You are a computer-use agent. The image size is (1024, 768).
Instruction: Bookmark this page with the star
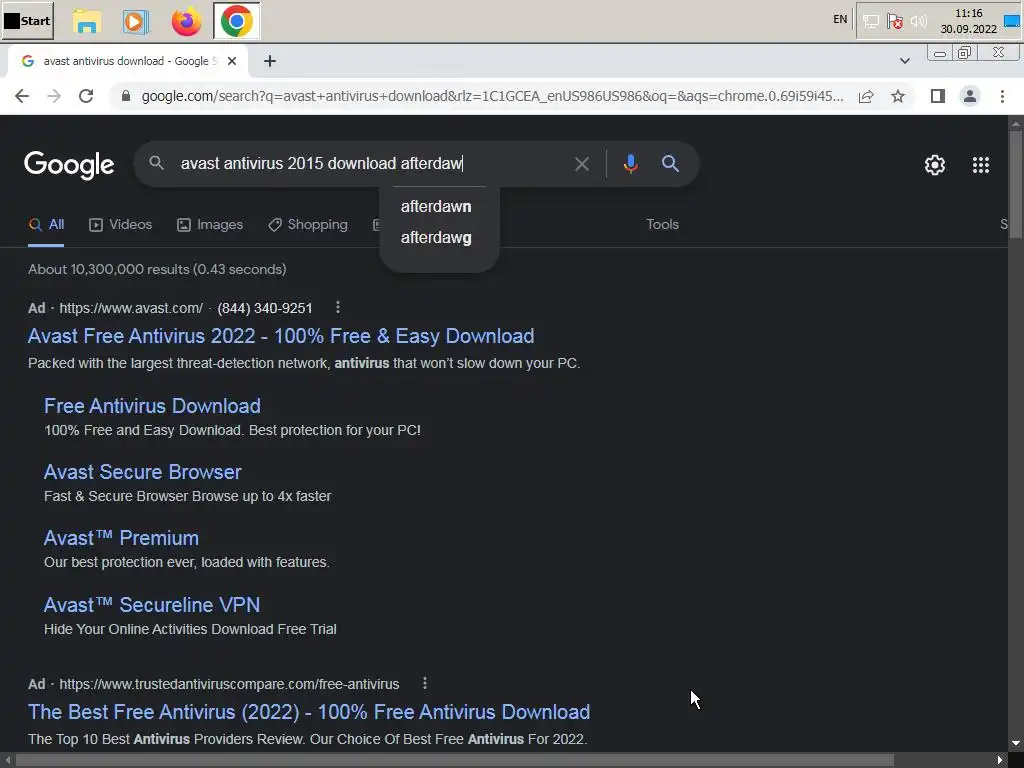(x=898, y=97)
